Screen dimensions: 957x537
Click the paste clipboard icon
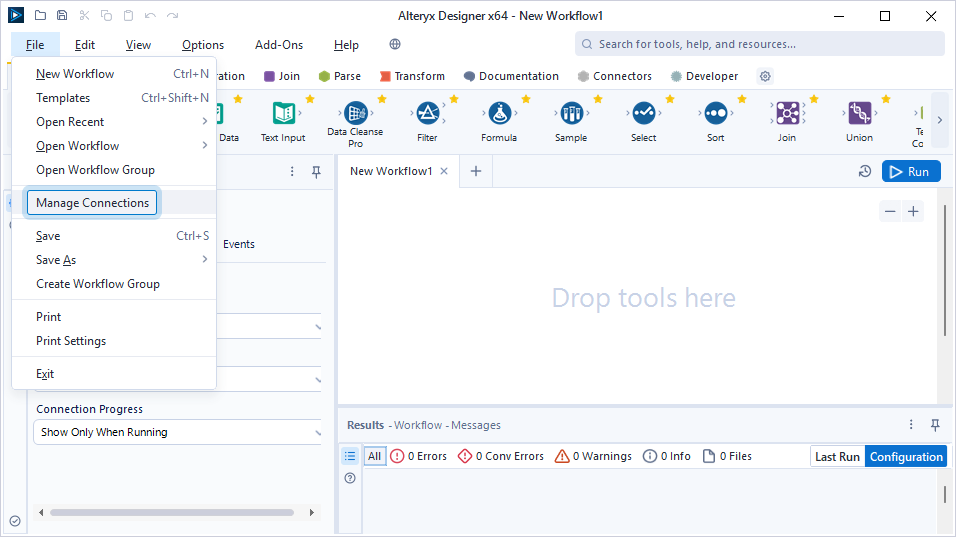point(128,15)
